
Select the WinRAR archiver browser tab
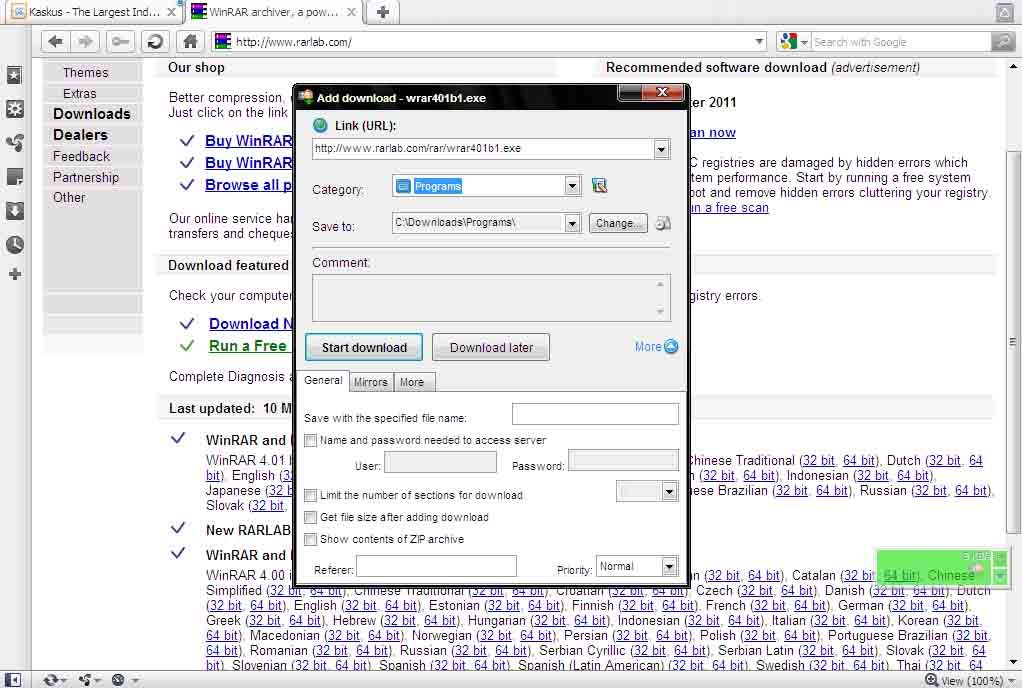point(274,12)
